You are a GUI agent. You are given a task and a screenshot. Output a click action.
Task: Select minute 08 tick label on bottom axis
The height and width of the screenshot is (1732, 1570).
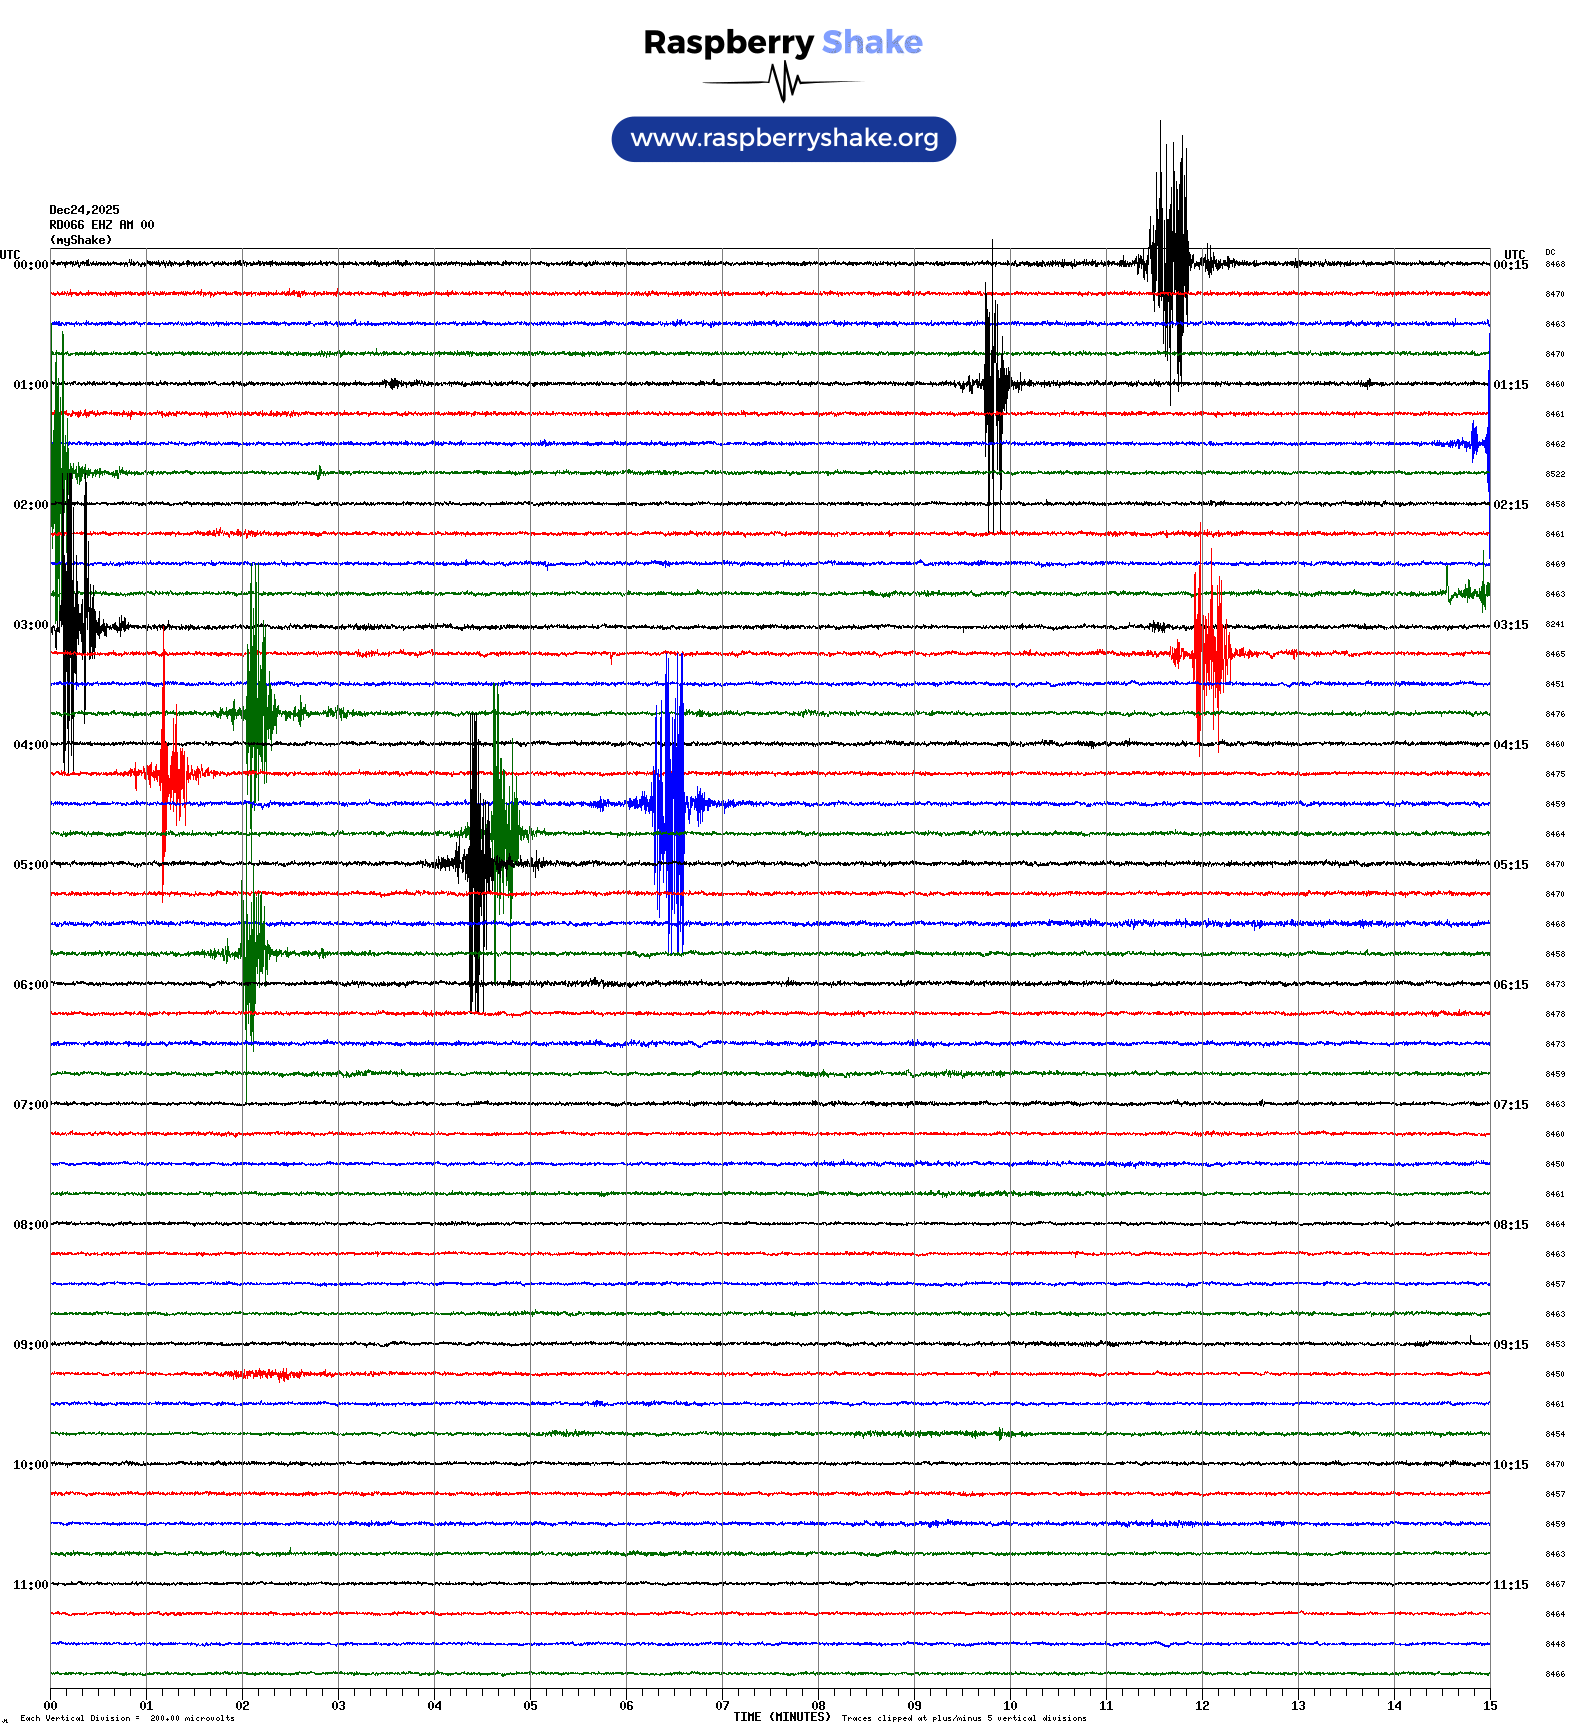click(x=818, y=1706)
